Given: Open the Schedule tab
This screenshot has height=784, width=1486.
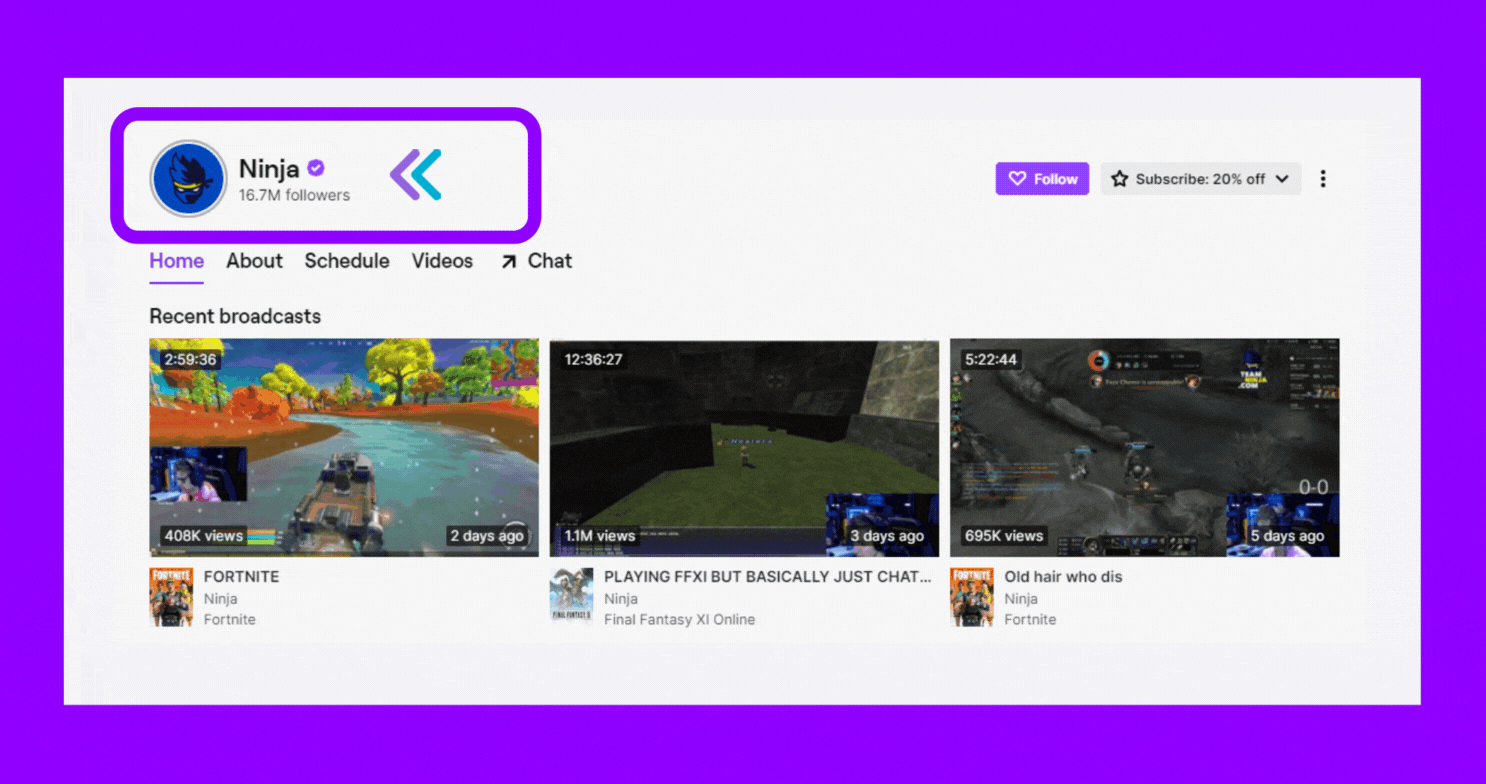Looking at the screenshot, I should click(x=347, y=261).
